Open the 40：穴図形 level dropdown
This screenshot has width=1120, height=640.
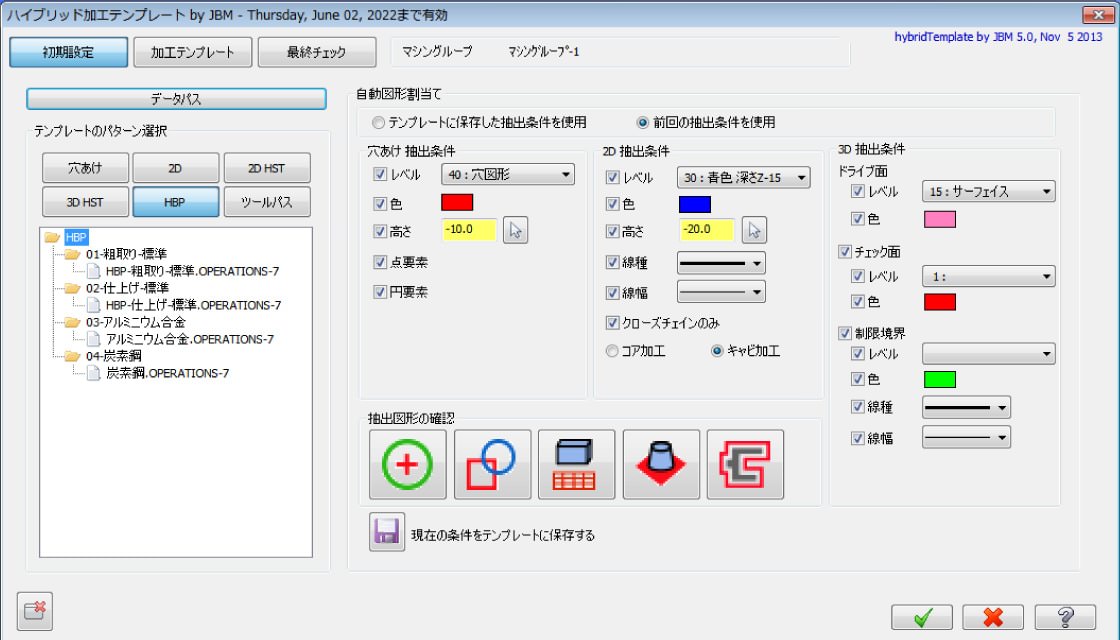pos(508,176)
